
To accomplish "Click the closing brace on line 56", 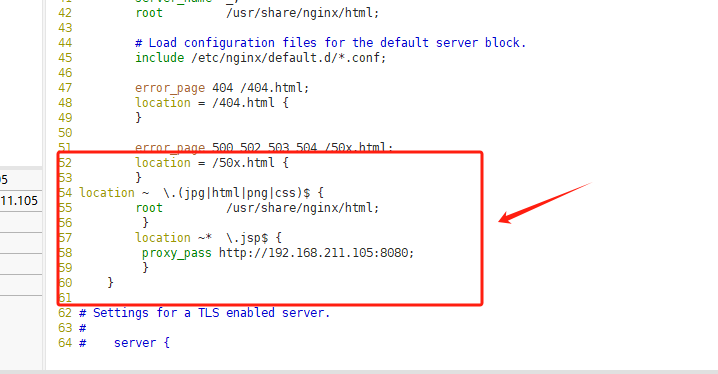I will 146,223.
